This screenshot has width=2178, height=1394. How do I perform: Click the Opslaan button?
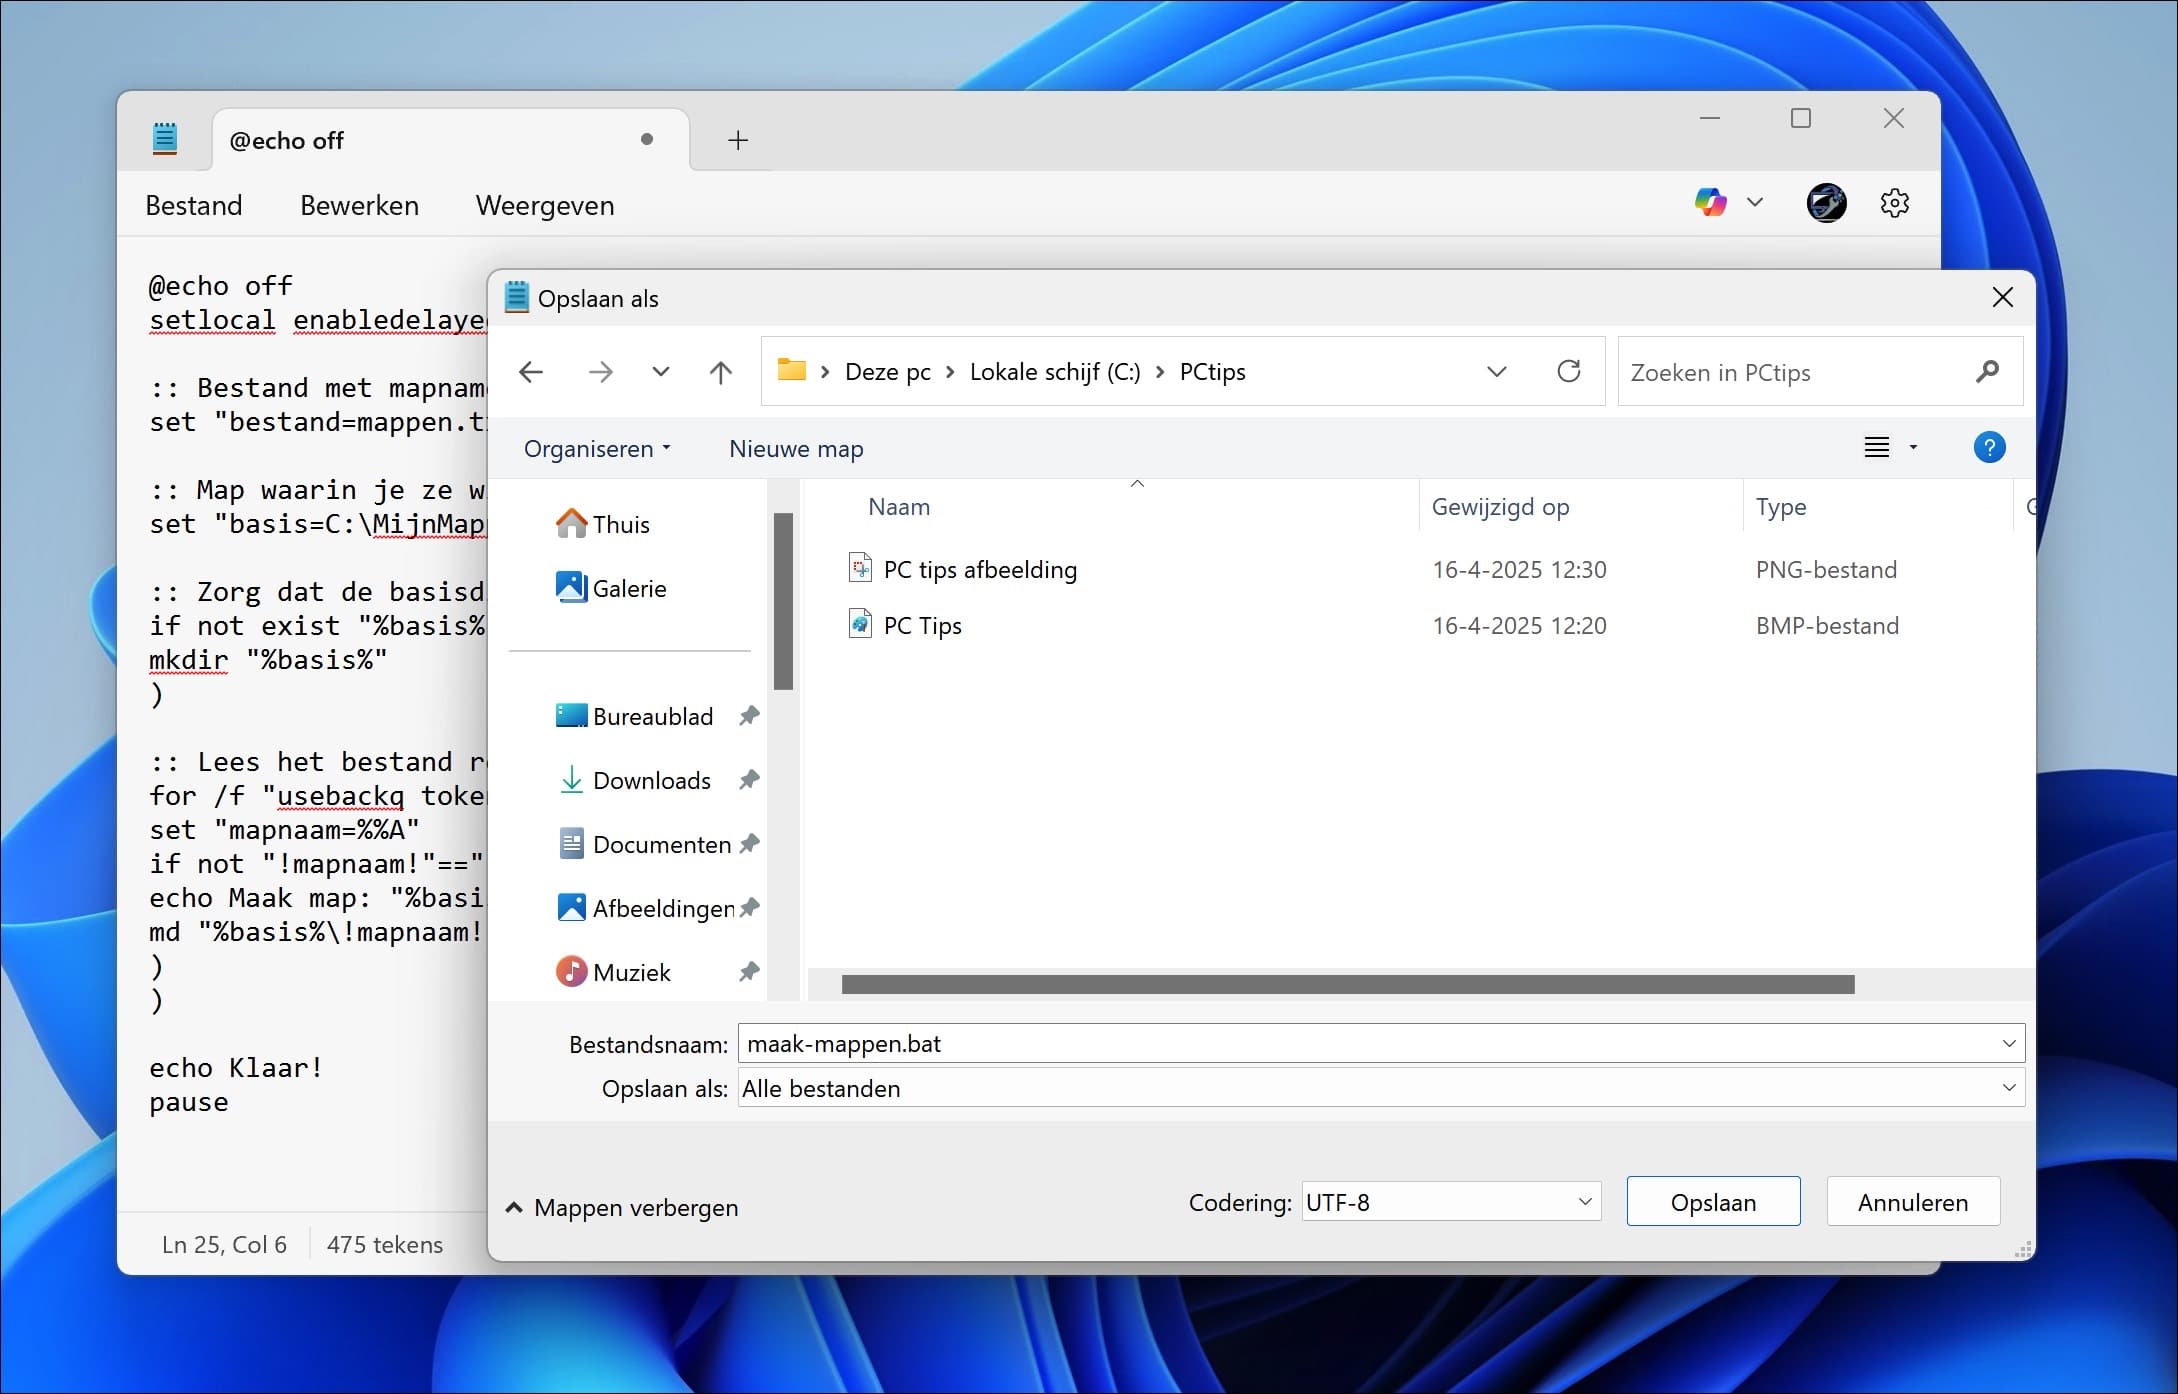(x=1712, y=1201)
